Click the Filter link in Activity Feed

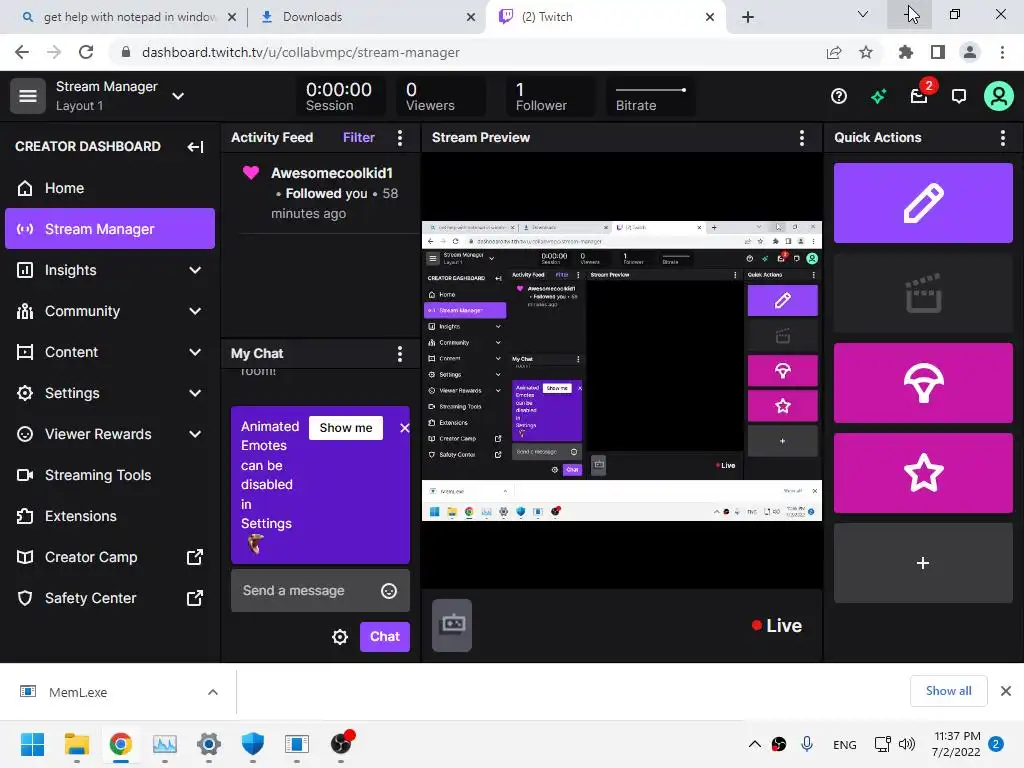[359, 137]
